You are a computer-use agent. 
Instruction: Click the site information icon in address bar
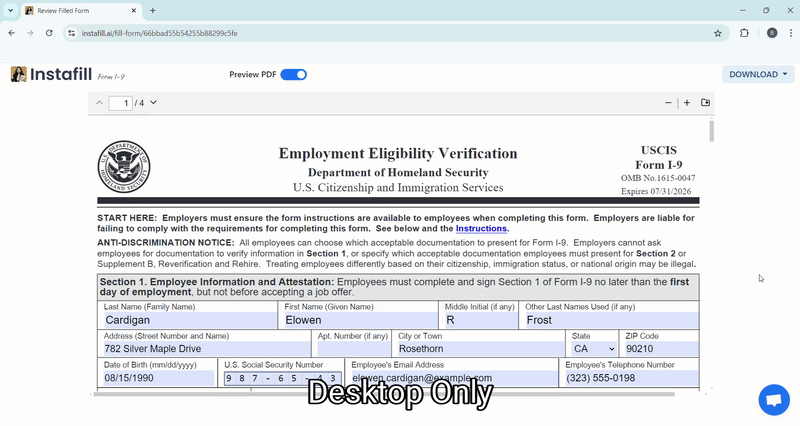pyautogui.click(x=71, y=33)
